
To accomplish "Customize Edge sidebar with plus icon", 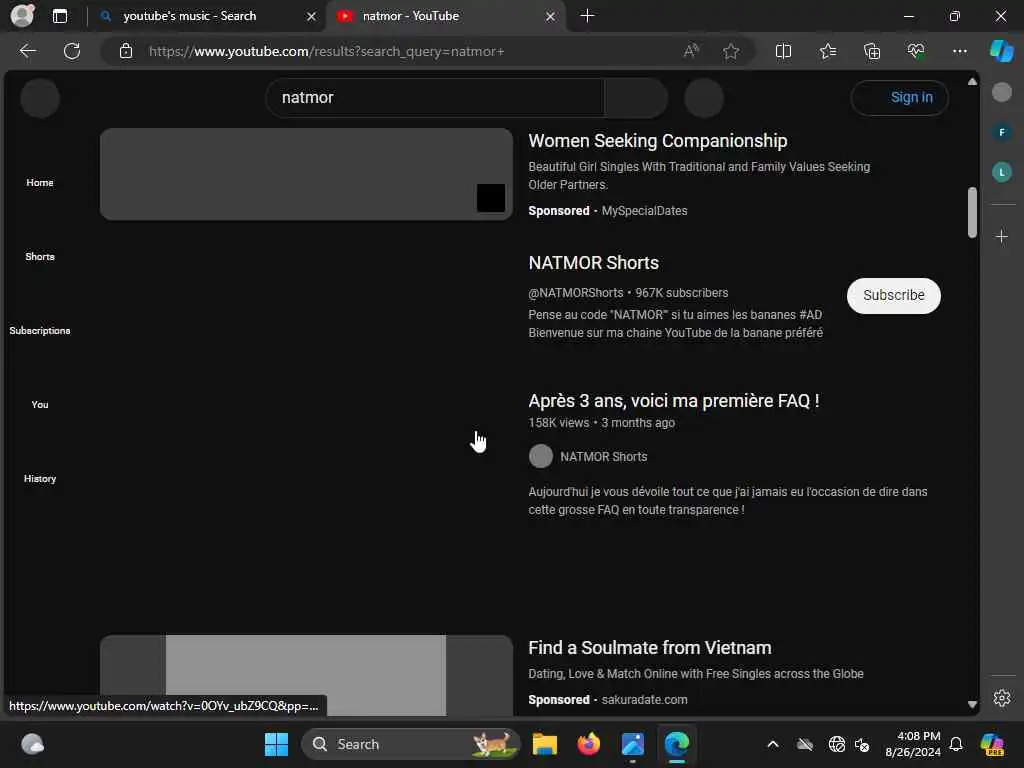I will pos(1002,236).
